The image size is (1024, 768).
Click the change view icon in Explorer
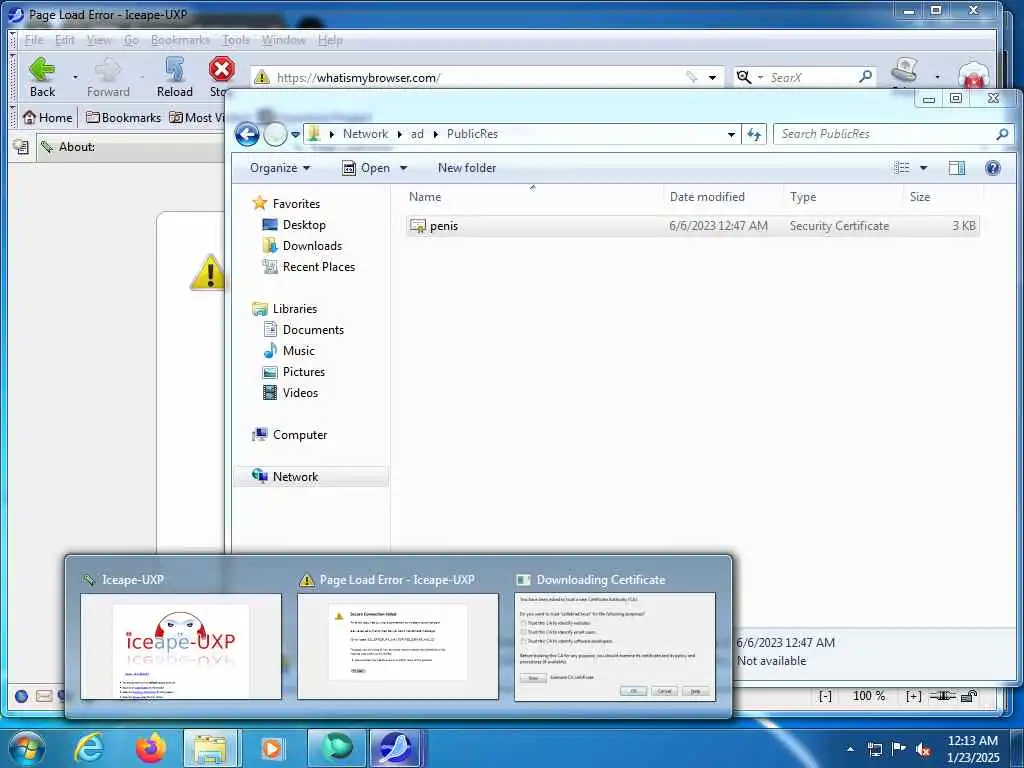pos(902,168)
